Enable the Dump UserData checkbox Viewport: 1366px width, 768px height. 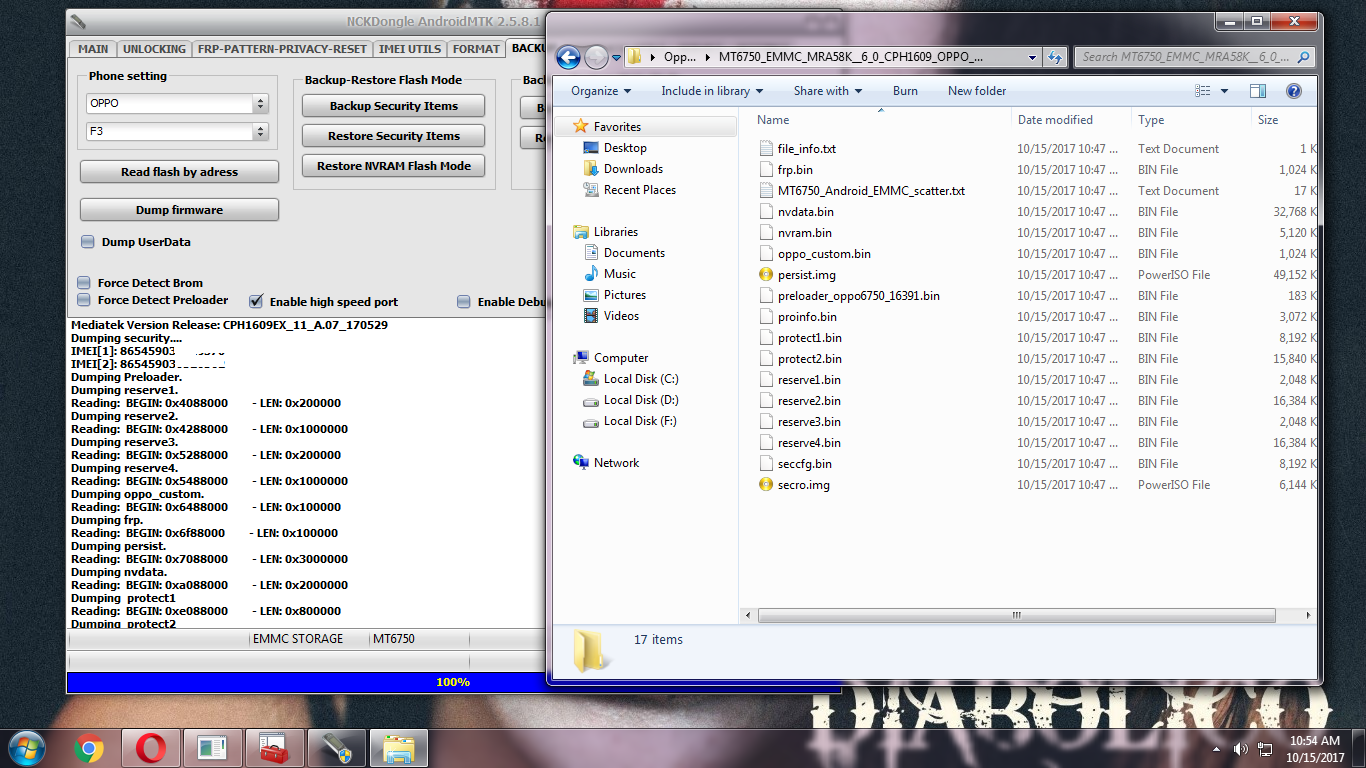point(88,242)
